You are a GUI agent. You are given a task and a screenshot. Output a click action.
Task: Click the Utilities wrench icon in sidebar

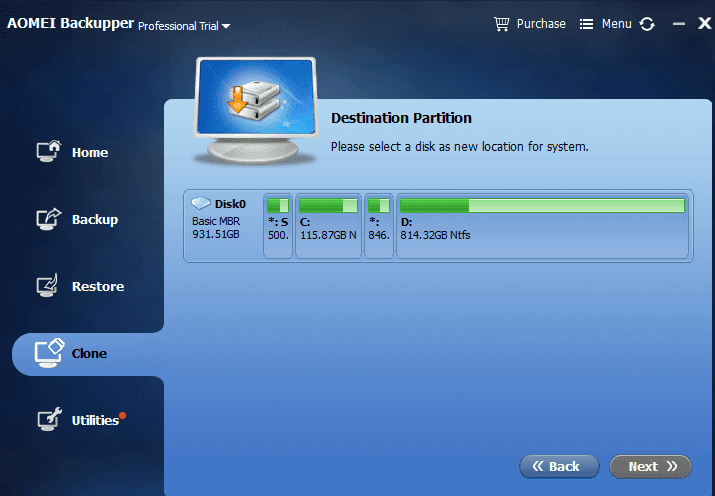pos(49,419)
